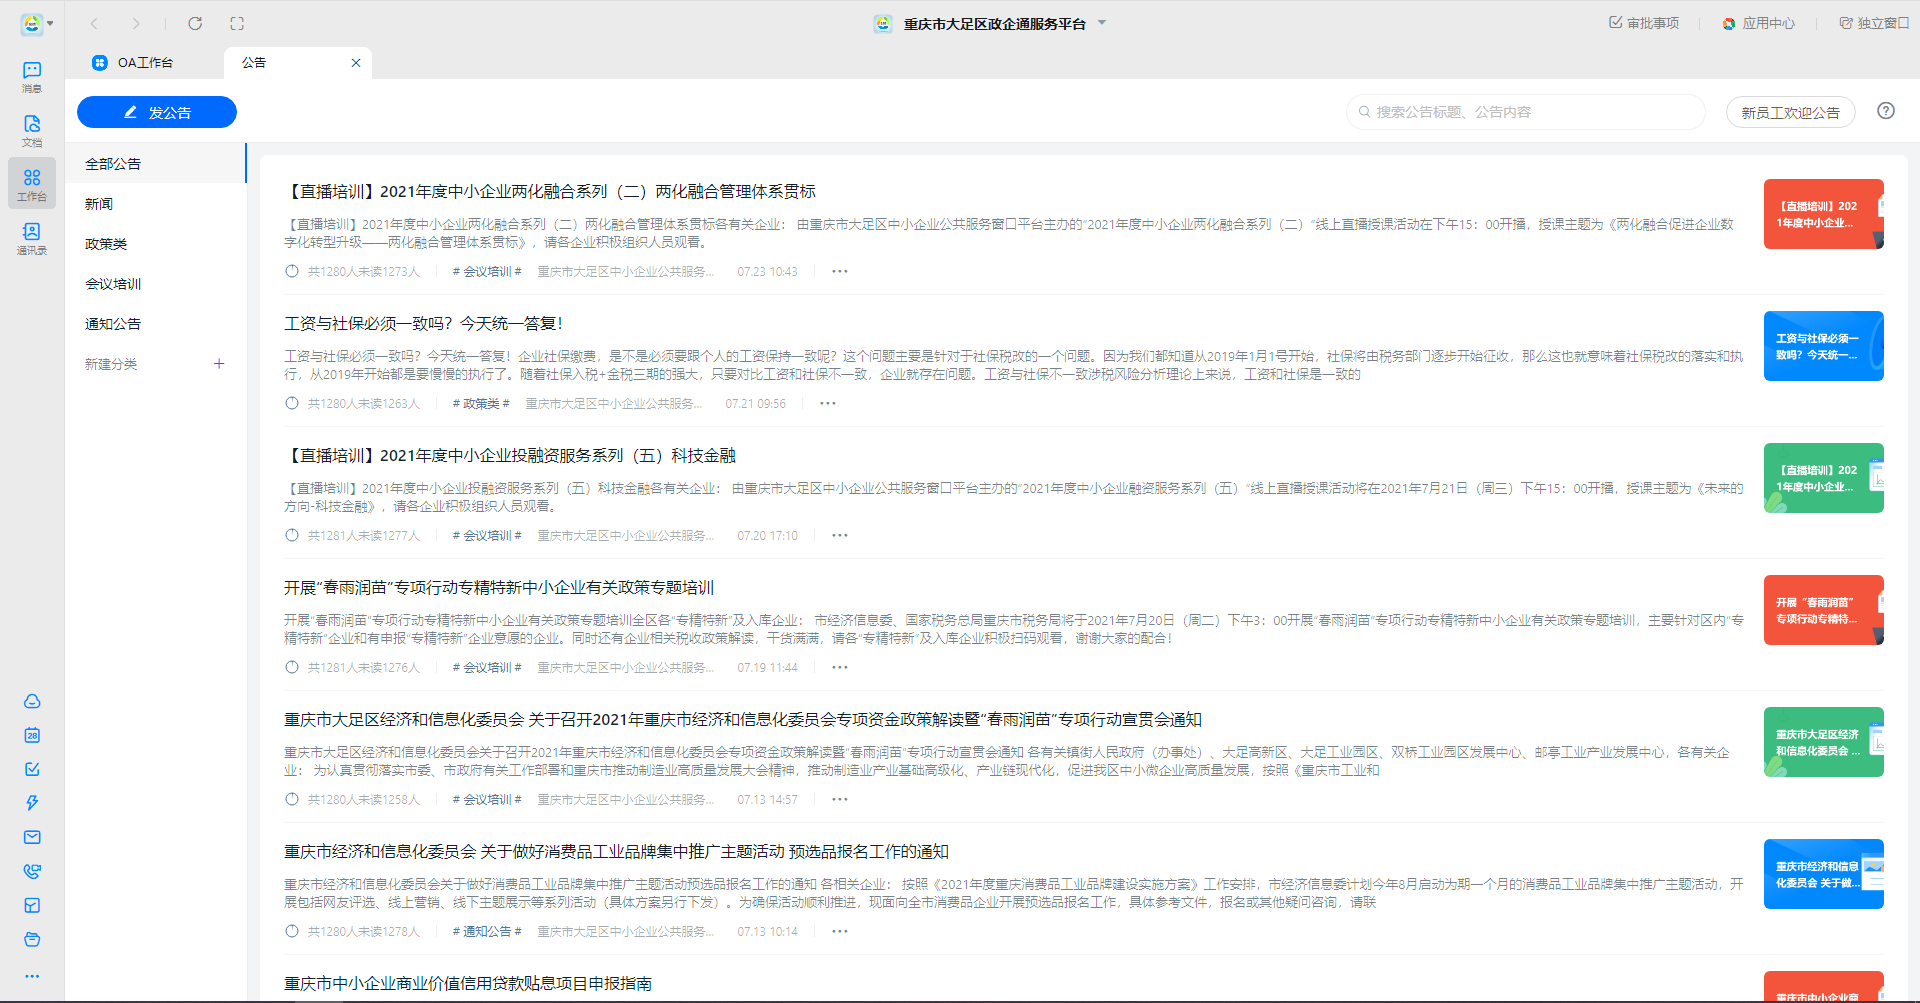This screenshot has width=1920, height=1003.
Task: Open 应用中心 in the top bar
Action: click(1758, 23)
